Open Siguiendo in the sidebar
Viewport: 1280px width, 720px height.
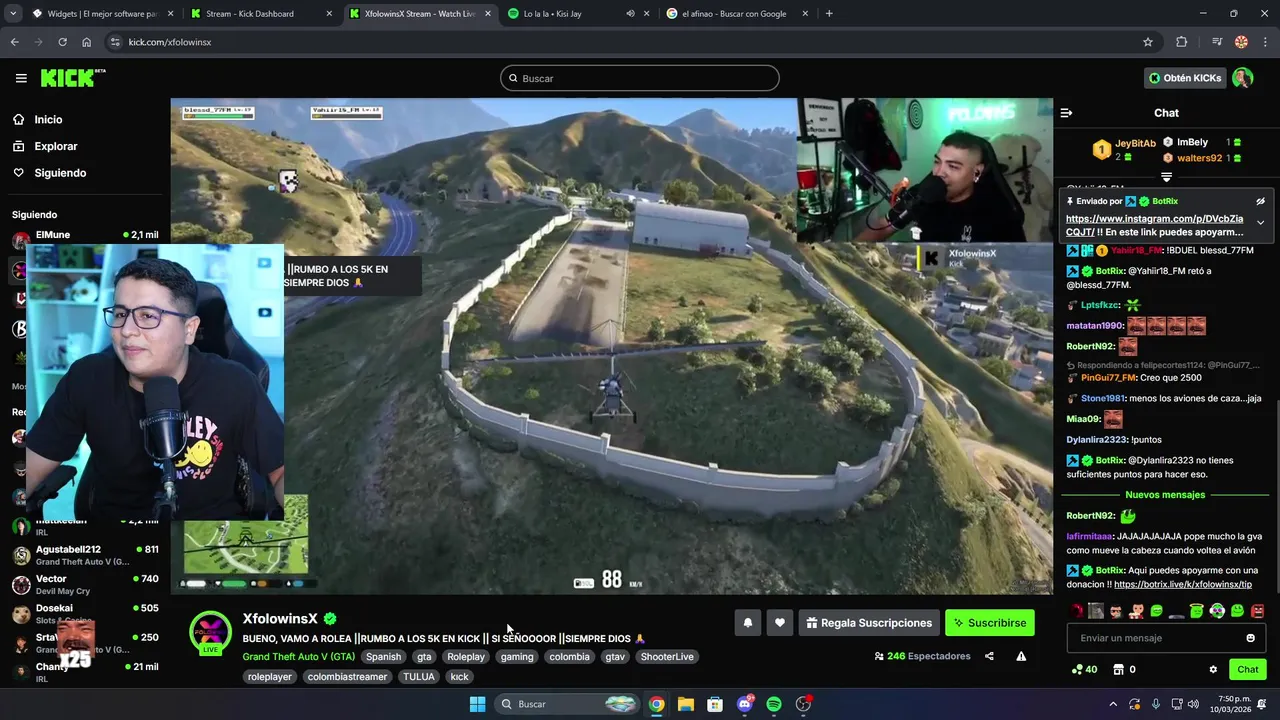click(x=60, y=173)
